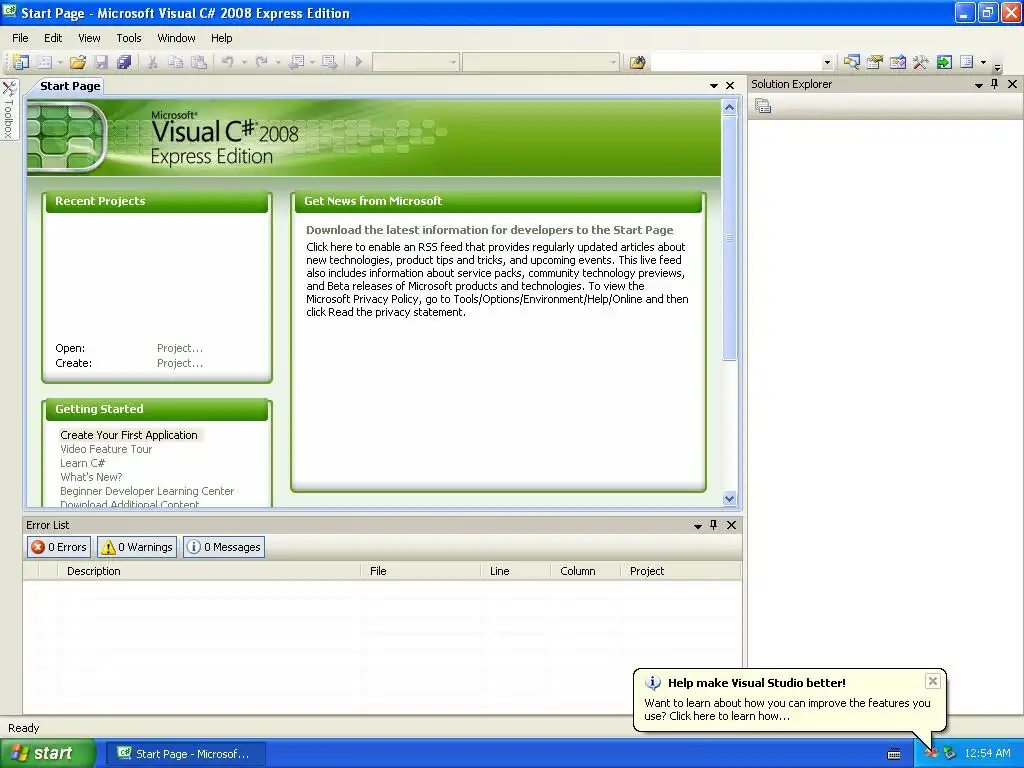The width and height of the screenshot is (1024, 768).
Task: Open the File menu
Action: click(20, 38)
